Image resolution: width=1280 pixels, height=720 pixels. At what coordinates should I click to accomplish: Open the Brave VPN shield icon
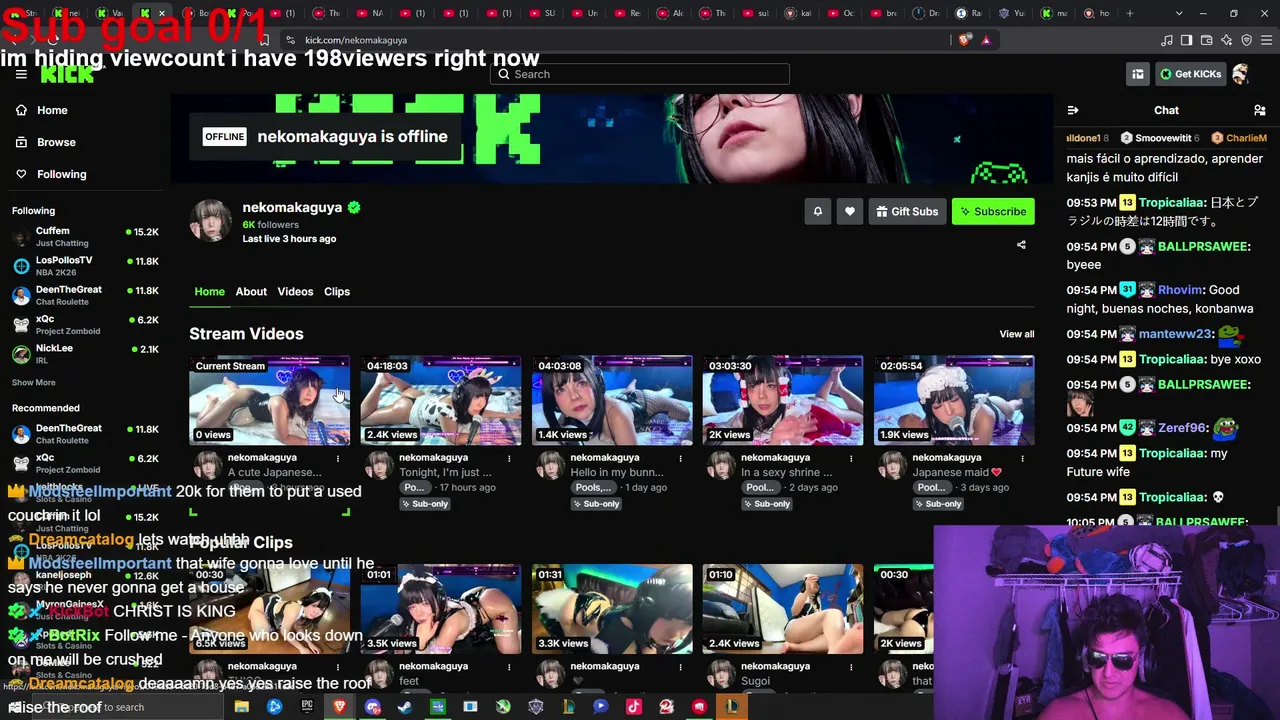point(1246,40)
